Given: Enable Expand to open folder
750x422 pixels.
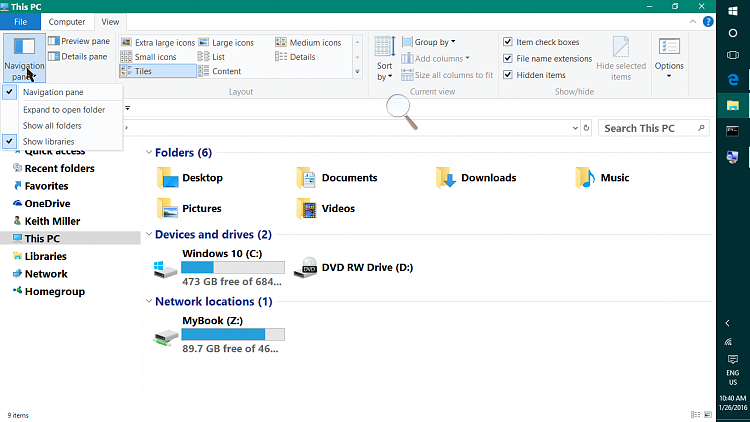Looking at the screenshot, I should [x=62, y=110].
